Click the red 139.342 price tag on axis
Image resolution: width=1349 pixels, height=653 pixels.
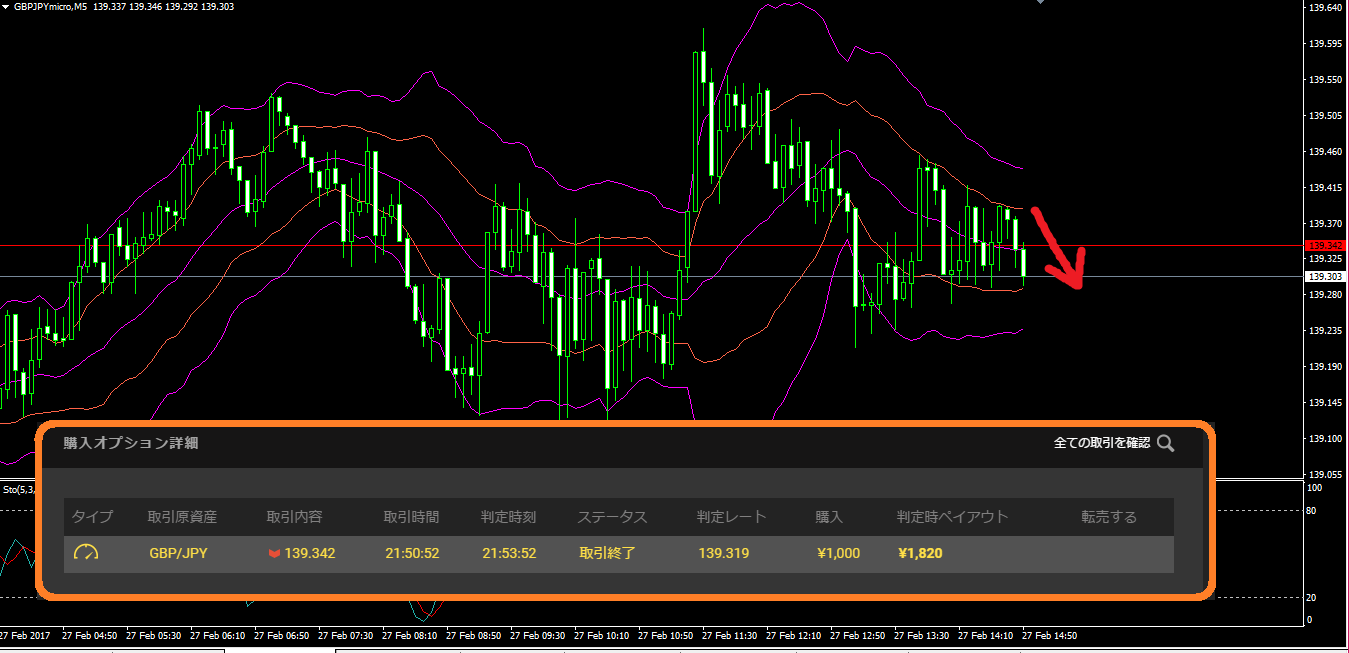pos(1326,245)
